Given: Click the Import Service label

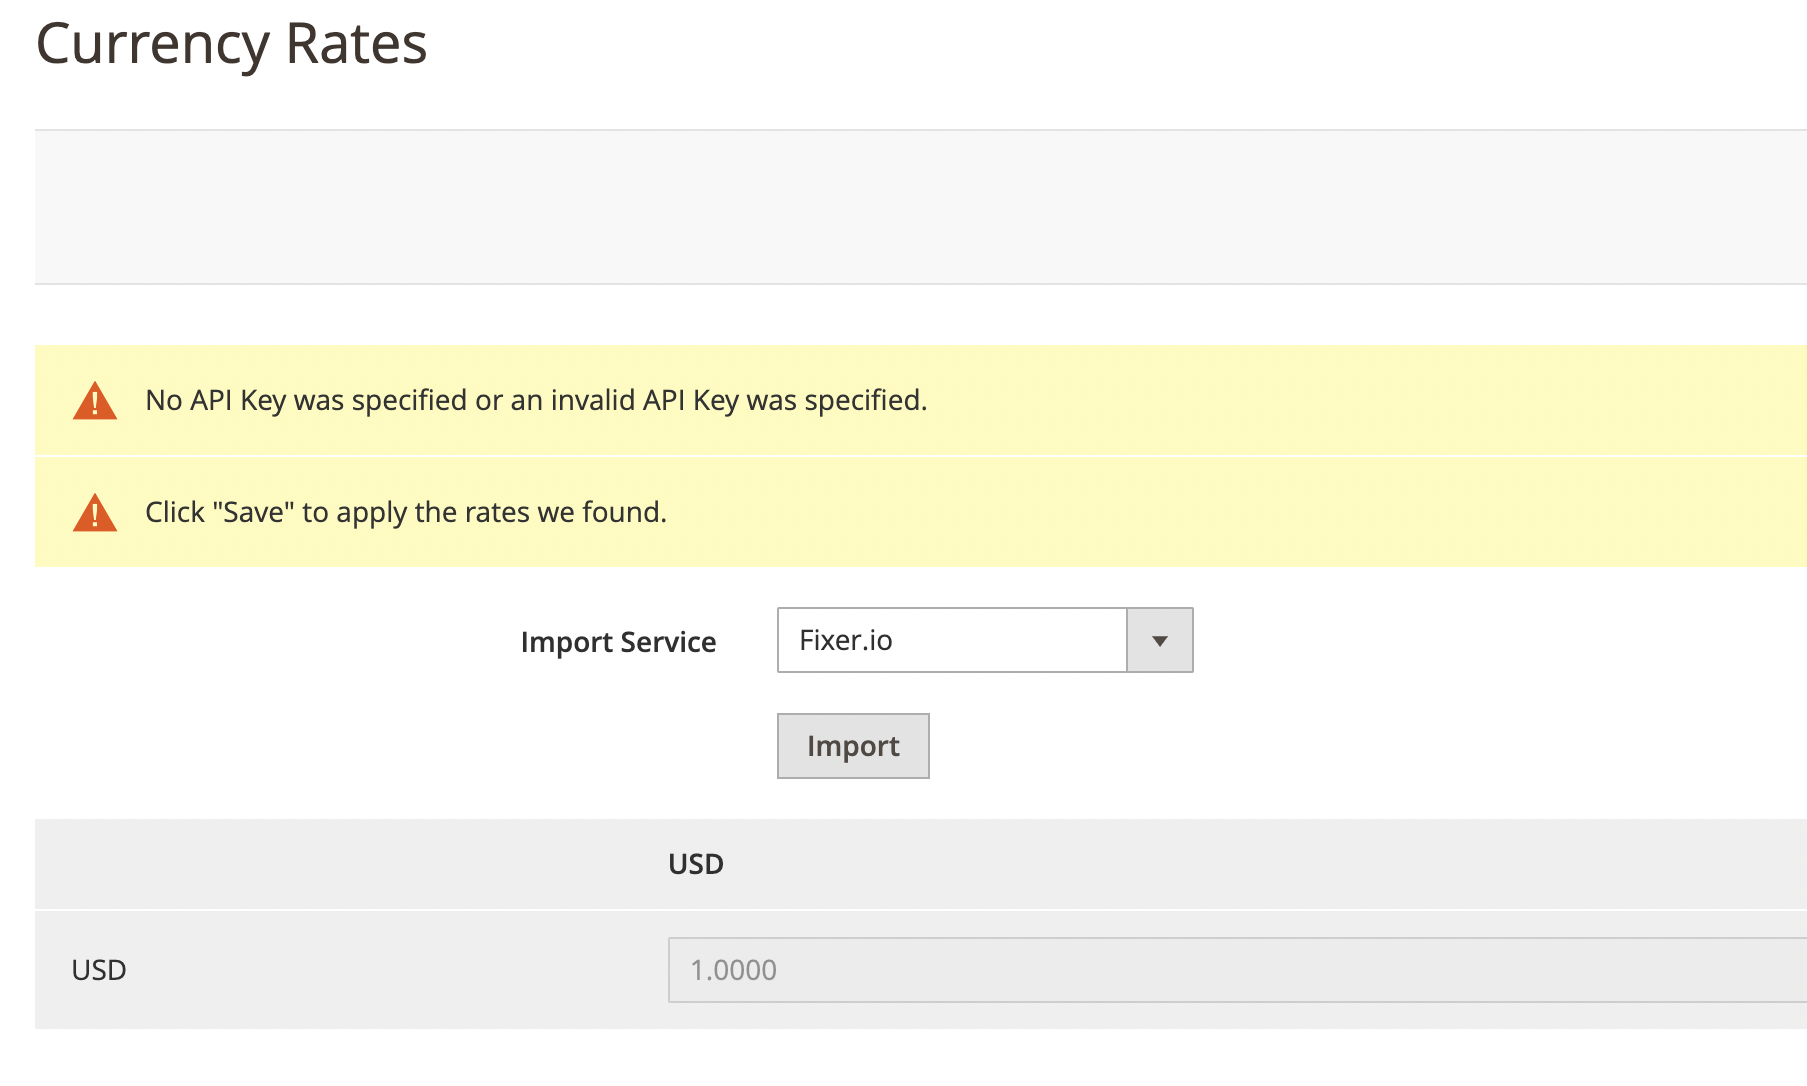Looking at the screenshot, I should click(x=617, y=641).
